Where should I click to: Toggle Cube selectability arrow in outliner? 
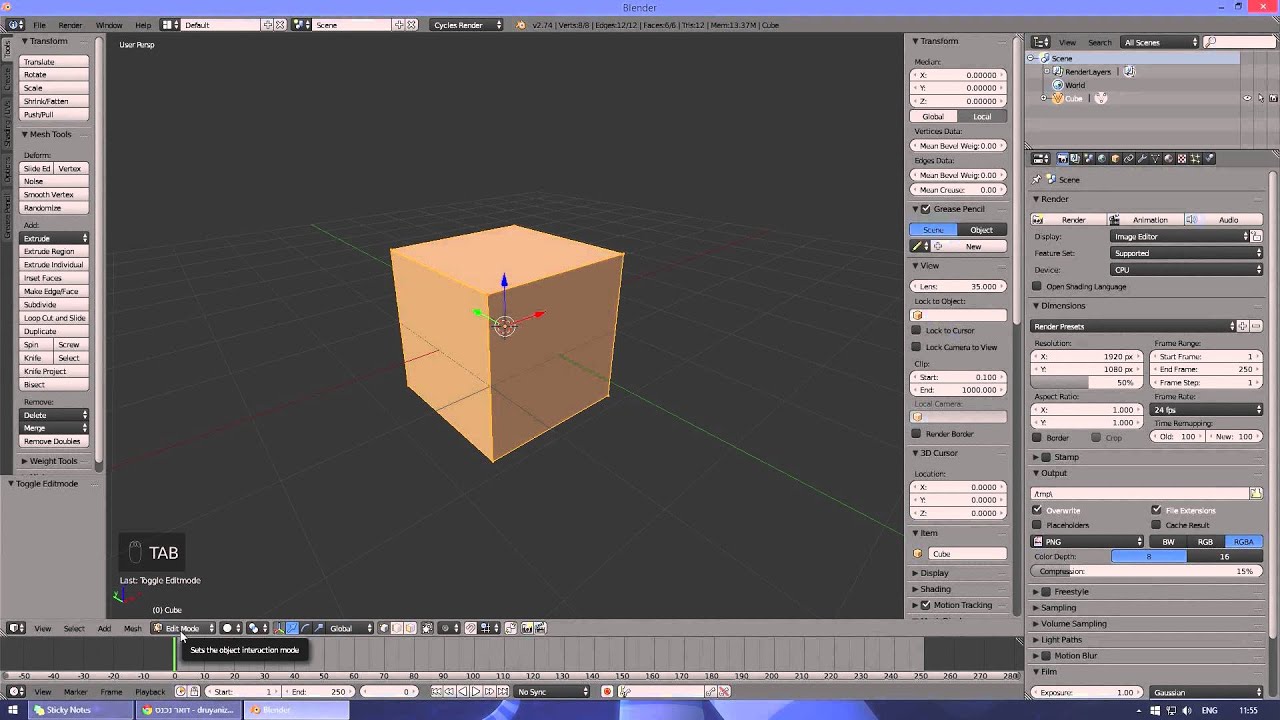1260,98
